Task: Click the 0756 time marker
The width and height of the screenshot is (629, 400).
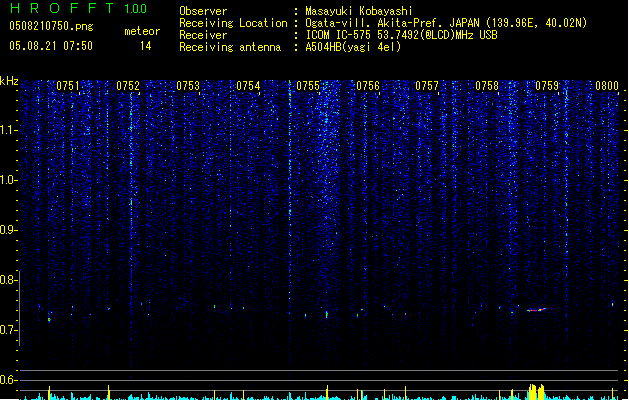Action: (368, 86)
